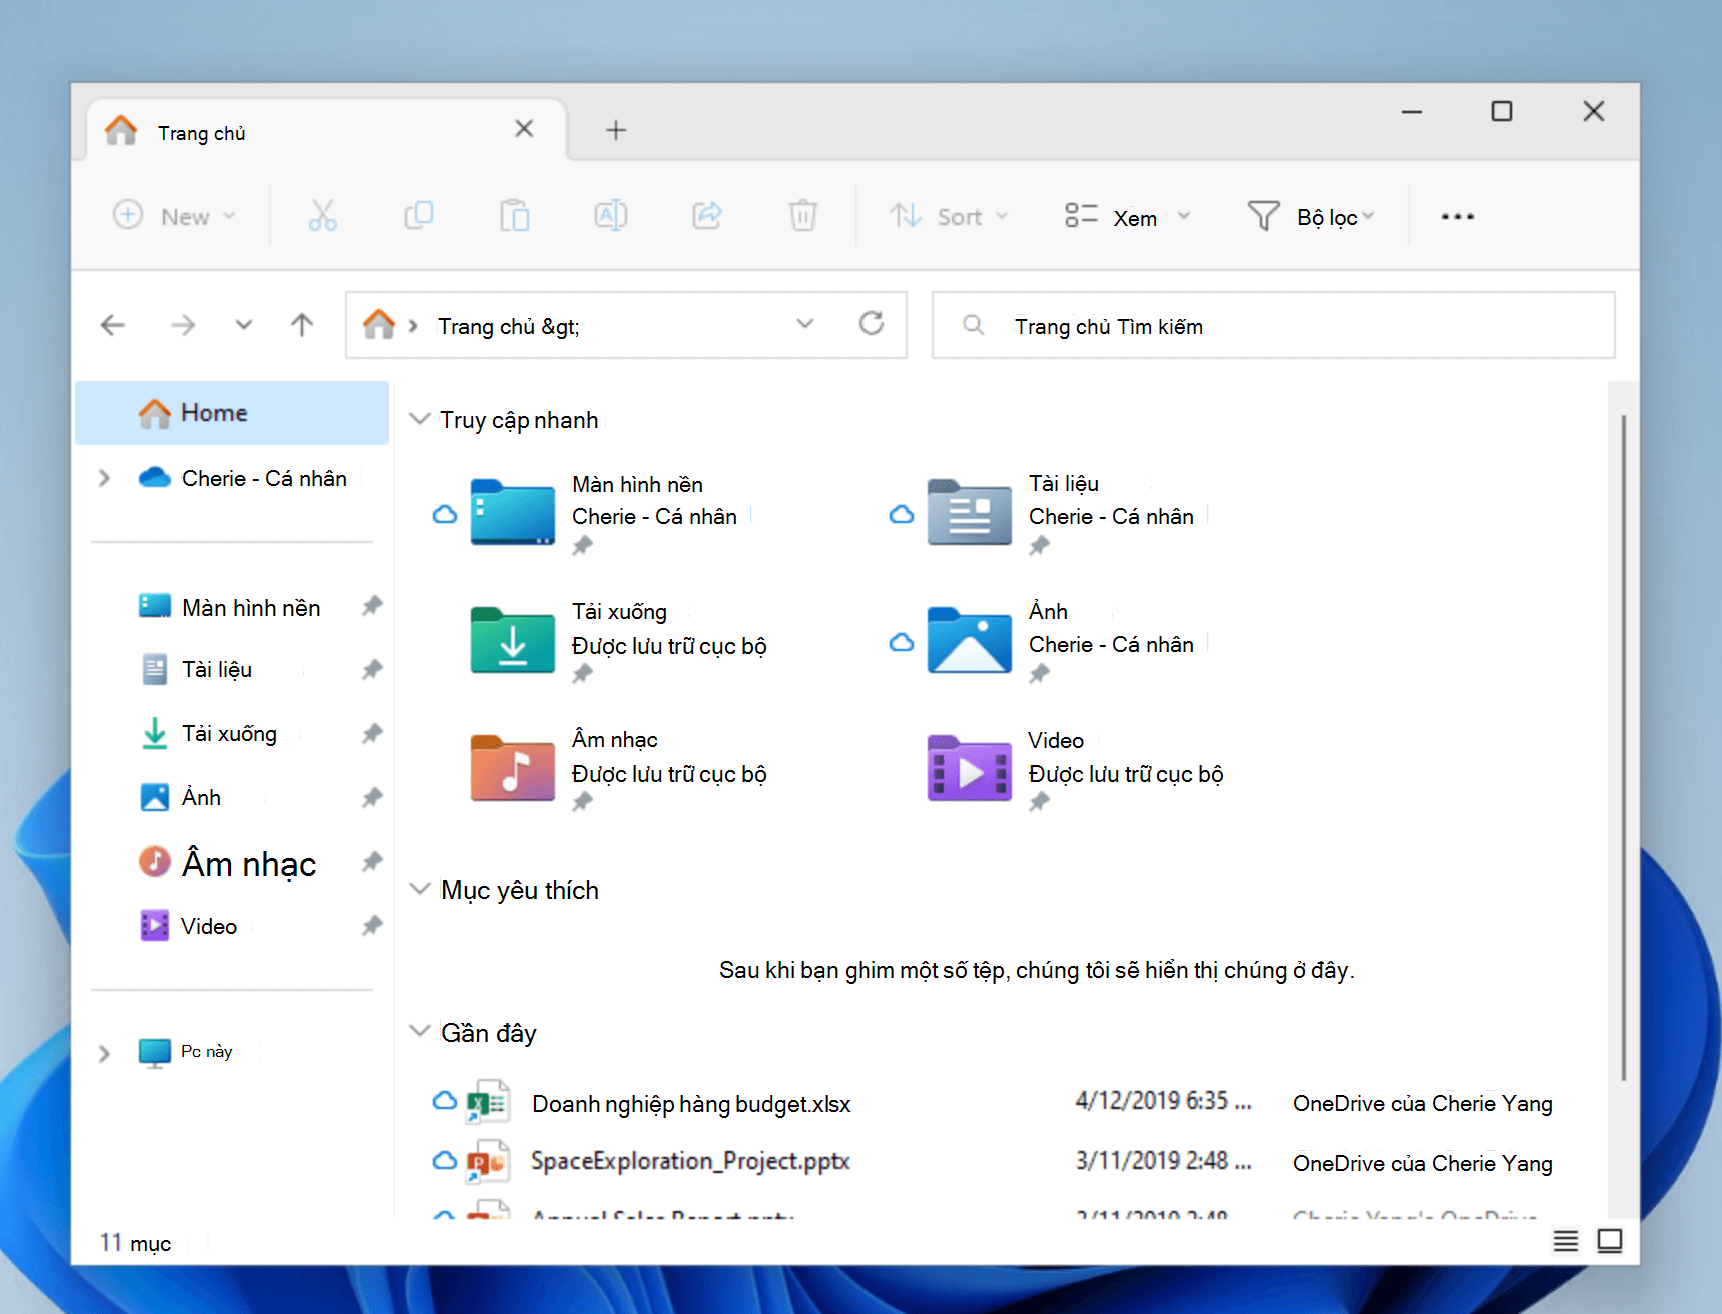Switch to large icons view in status bar
The image size is (1722, 1314).
1610,1241
